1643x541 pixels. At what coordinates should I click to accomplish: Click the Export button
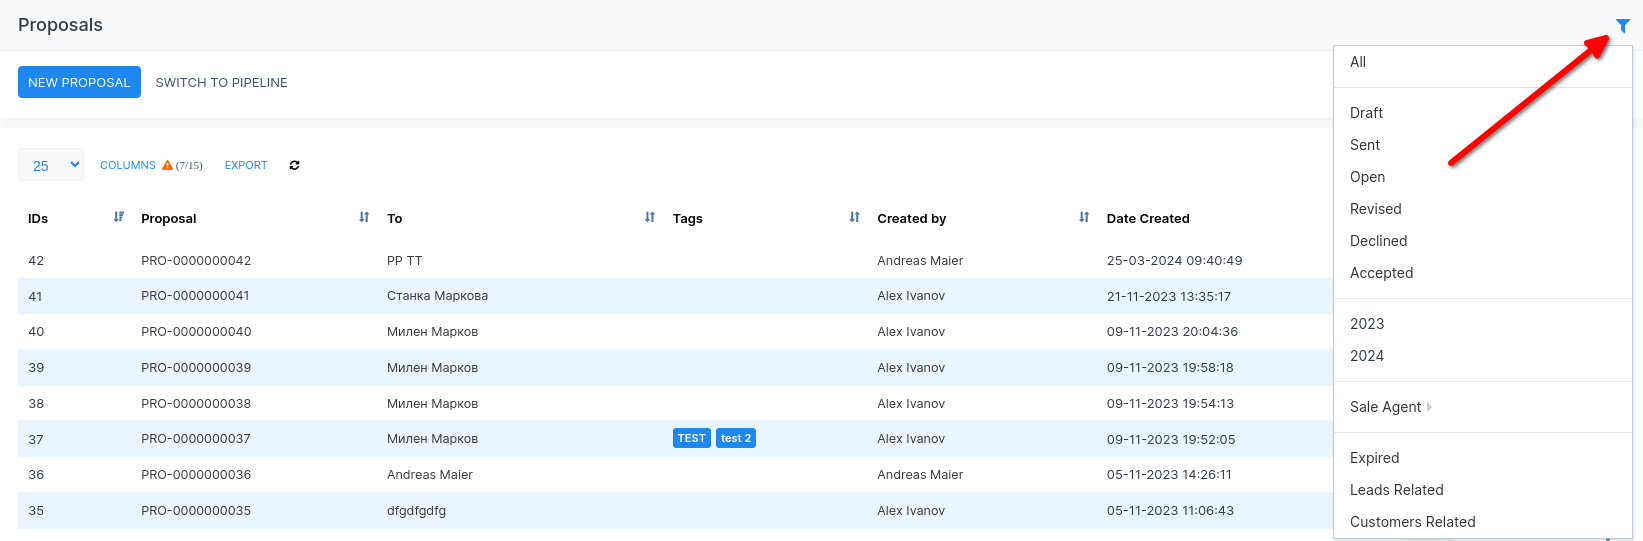point(246,166)
